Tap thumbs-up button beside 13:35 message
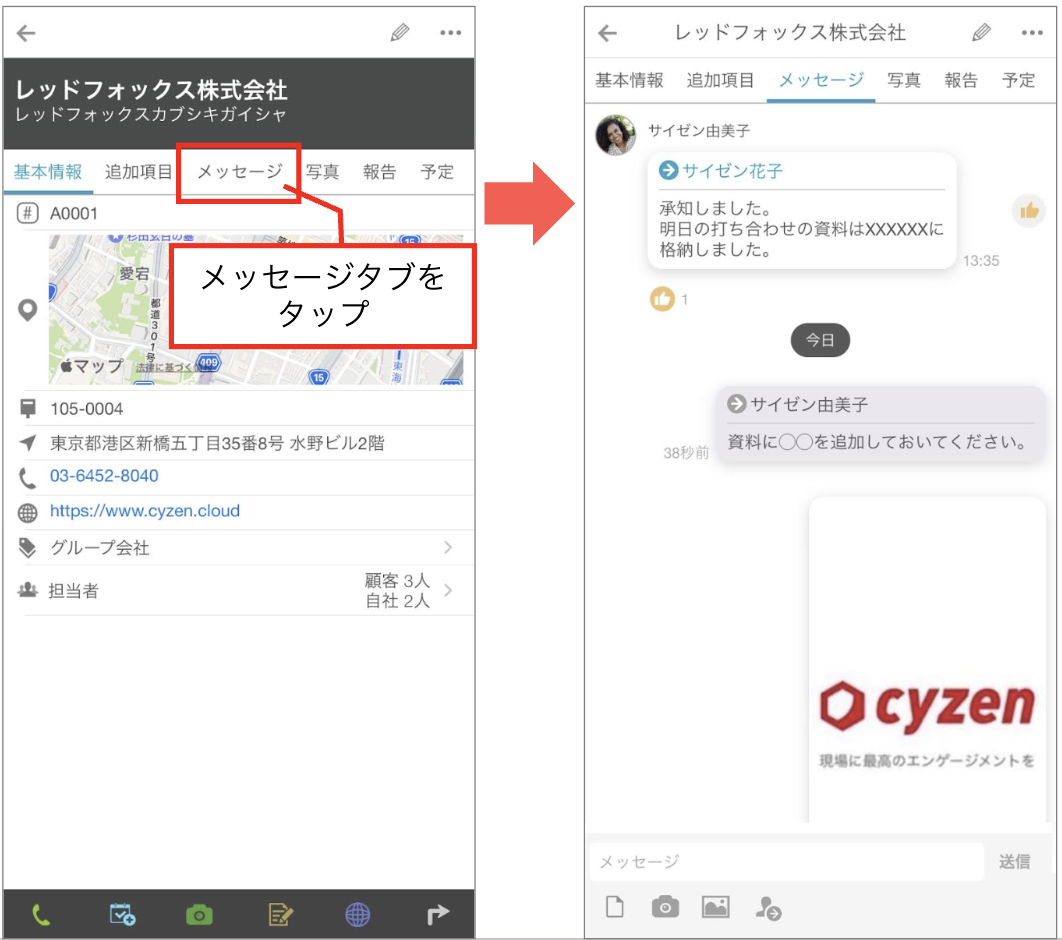1062x940 pixels. 1028,211
